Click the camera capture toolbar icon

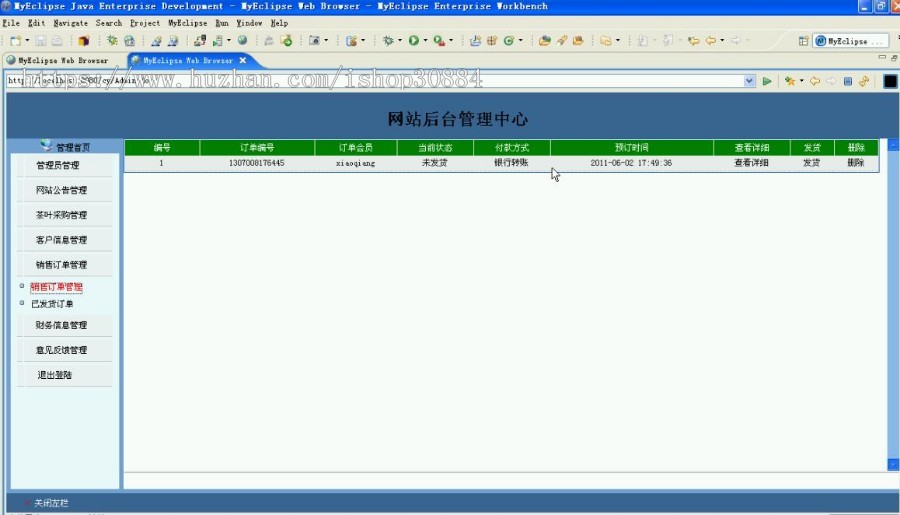(314, 41)
